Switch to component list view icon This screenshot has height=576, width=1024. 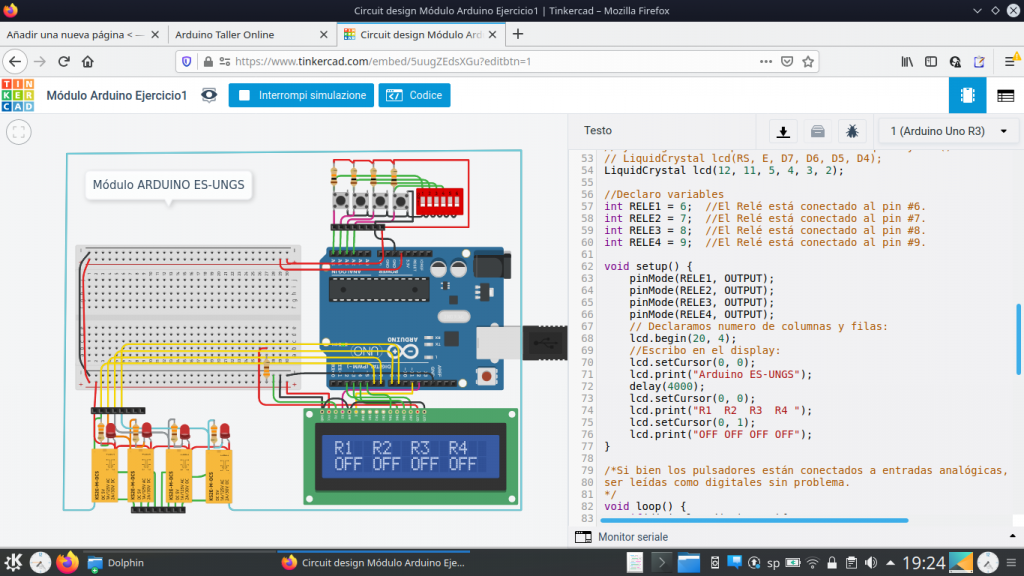(1005, 96)
